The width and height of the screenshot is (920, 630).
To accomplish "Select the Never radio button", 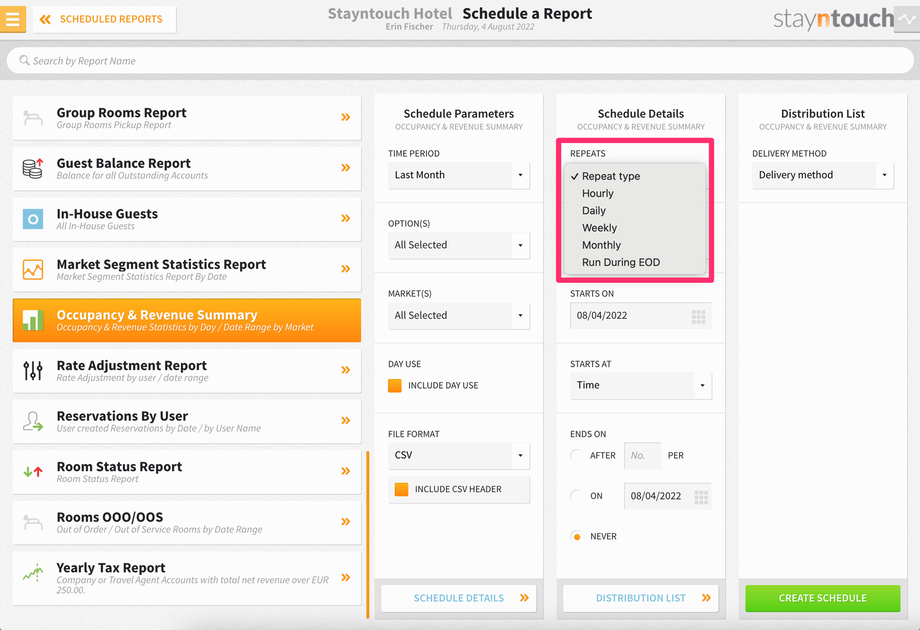I will click(577, 536).
